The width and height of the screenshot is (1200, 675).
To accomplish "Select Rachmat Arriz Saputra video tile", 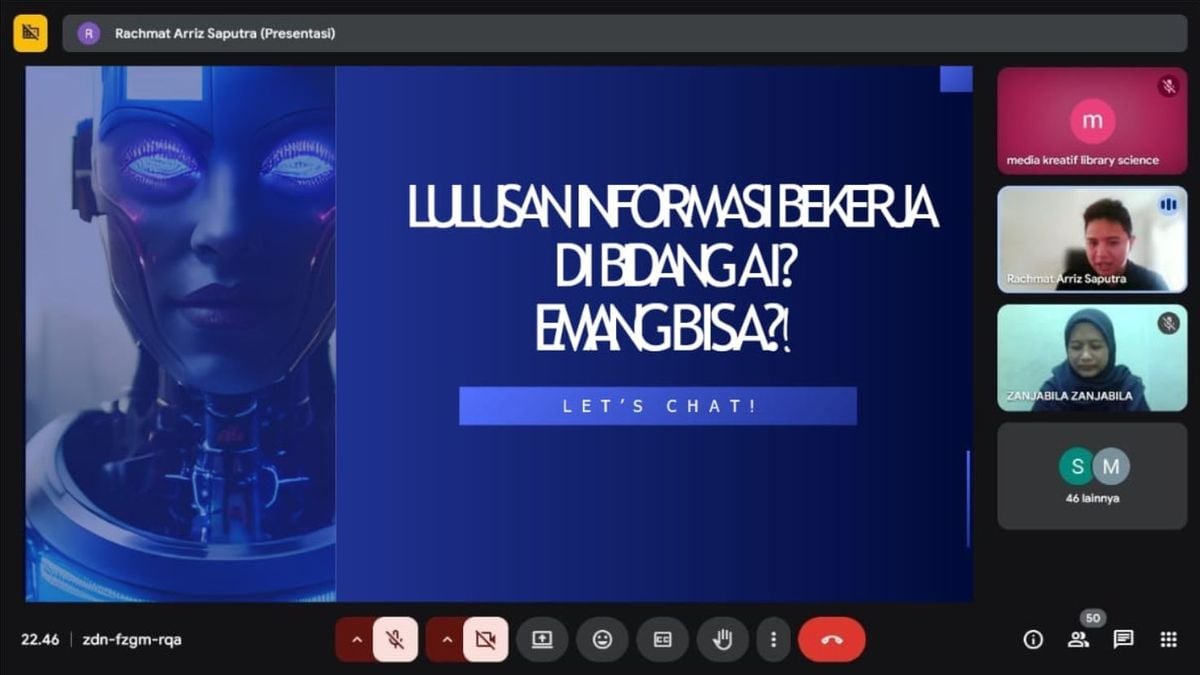I will [x=1092, y=239].
